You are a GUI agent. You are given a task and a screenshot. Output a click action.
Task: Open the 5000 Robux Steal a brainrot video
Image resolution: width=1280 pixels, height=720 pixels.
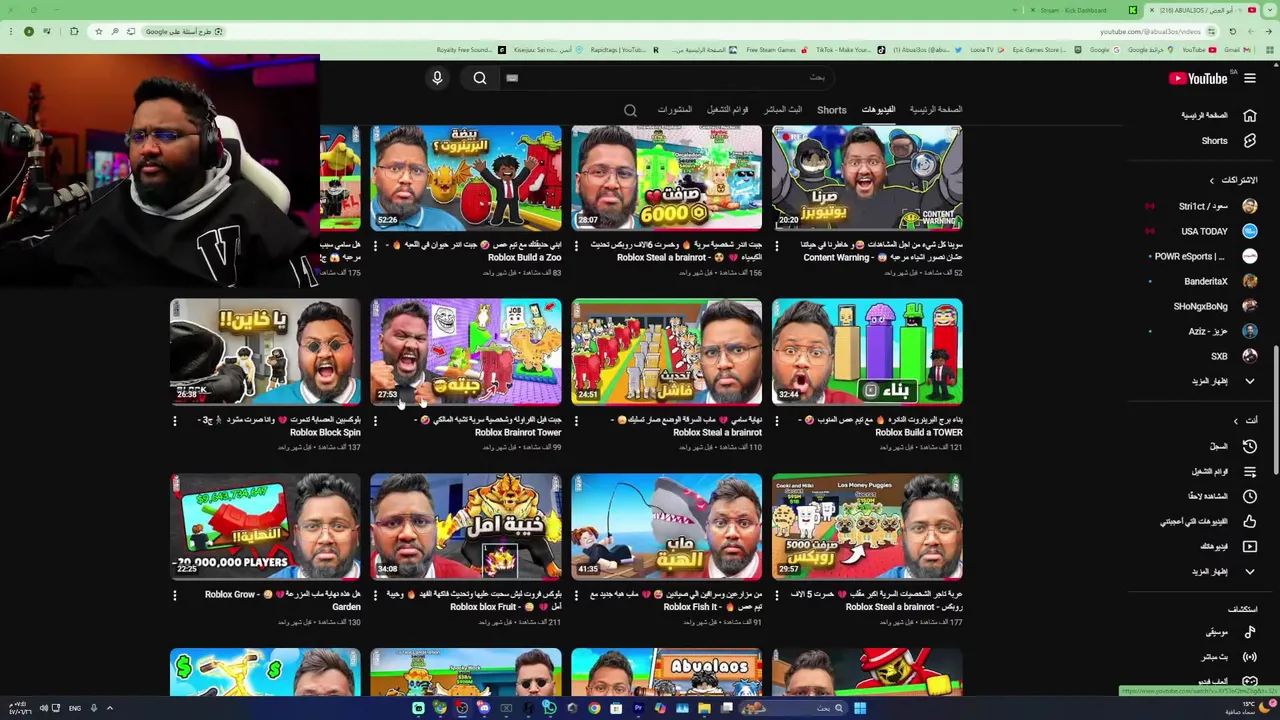867,527
